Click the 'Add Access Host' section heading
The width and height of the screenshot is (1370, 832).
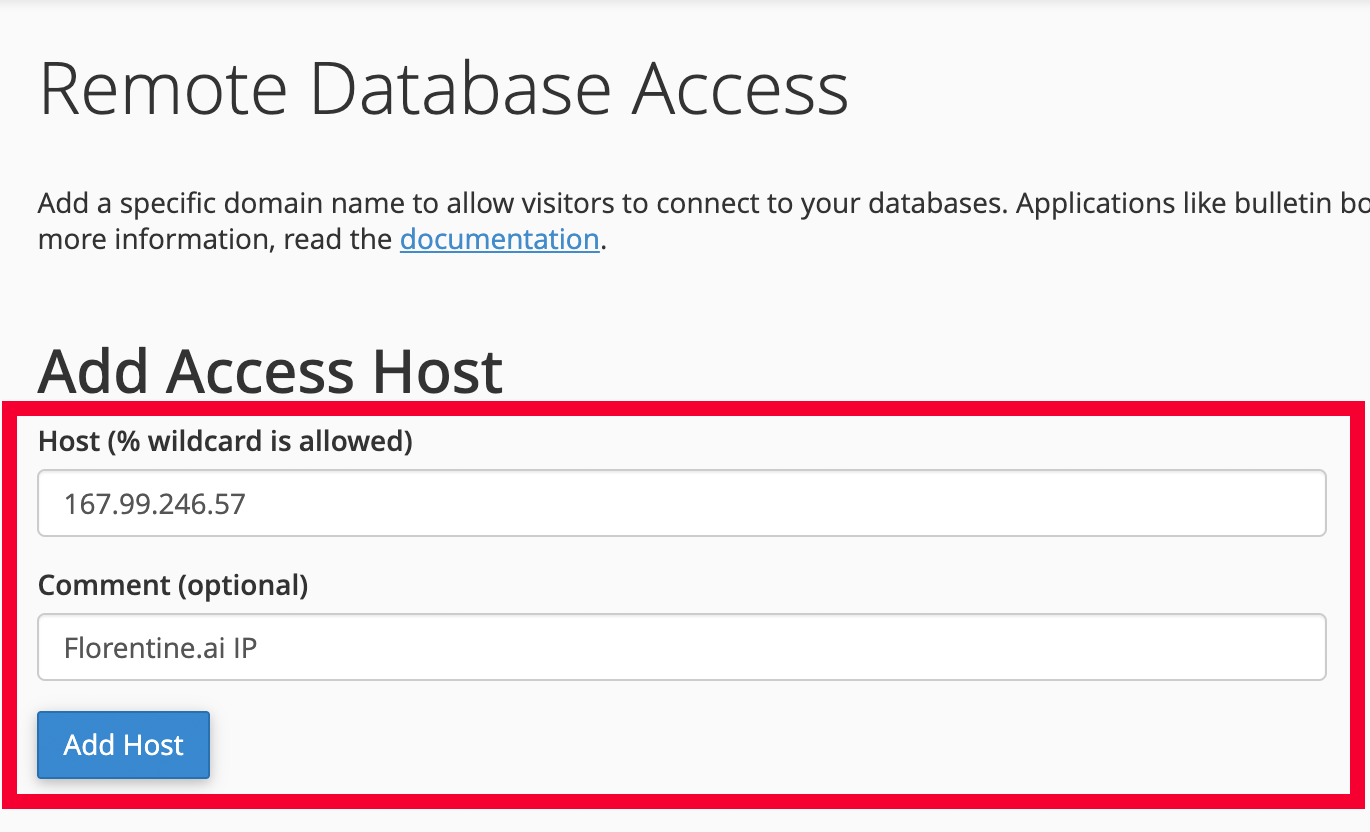(270, 372)
